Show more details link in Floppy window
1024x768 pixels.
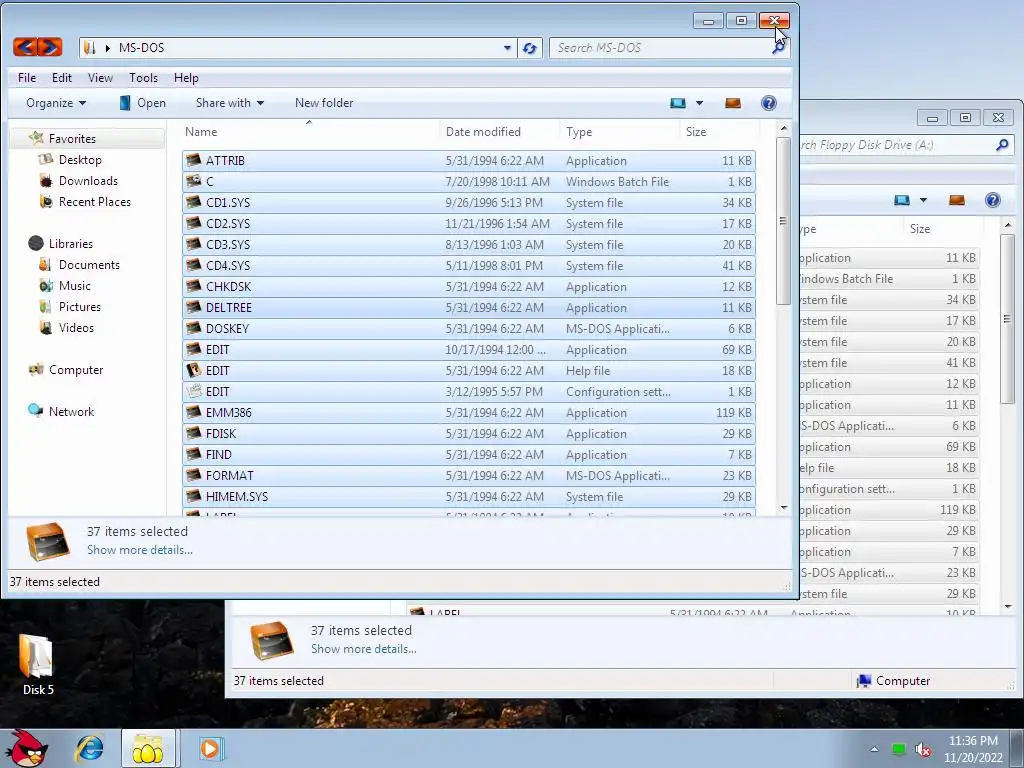click(x=363, y=648)
